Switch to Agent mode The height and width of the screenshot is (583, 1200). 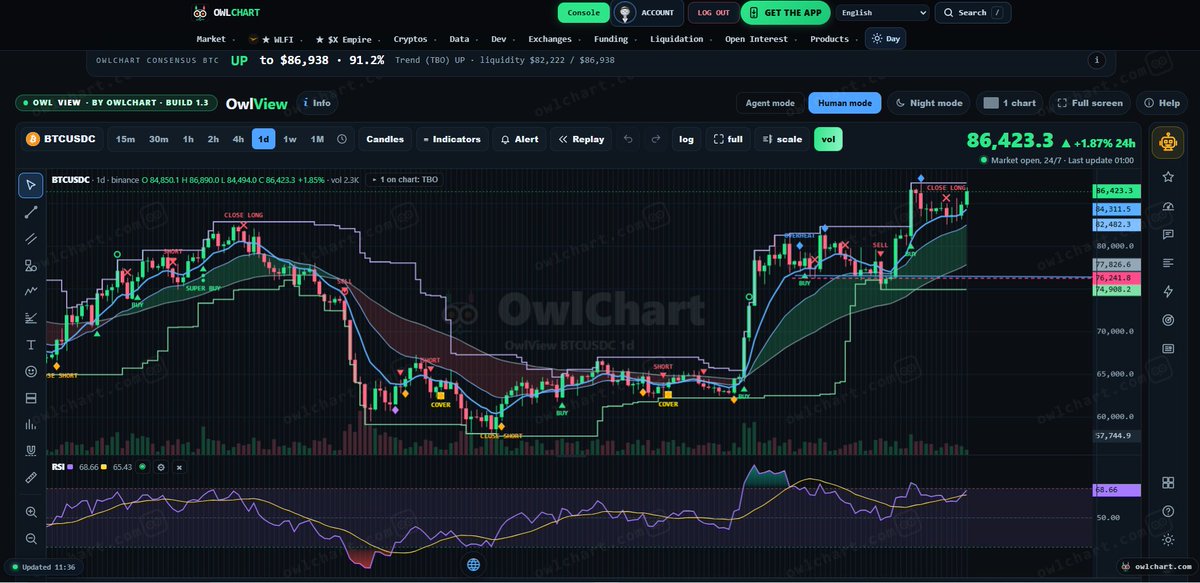tap(770, 103)
